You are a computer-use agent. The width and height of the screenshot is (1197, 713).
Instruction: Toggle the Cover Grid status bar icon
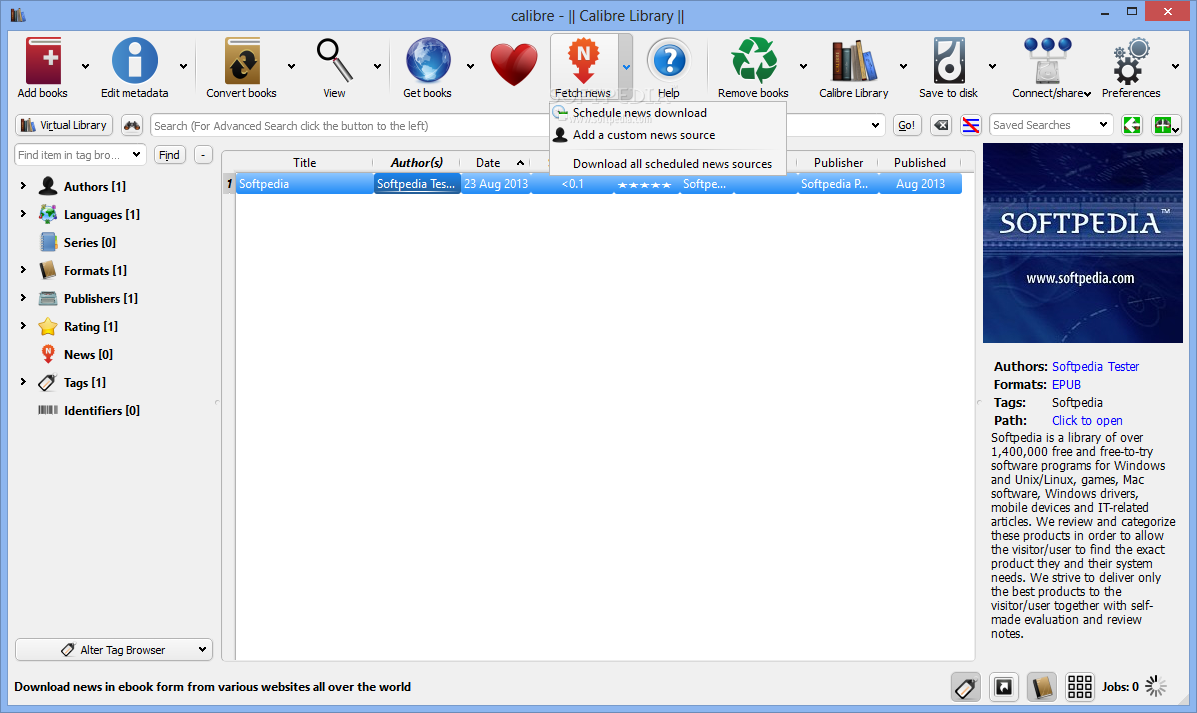coord(1079,687)
